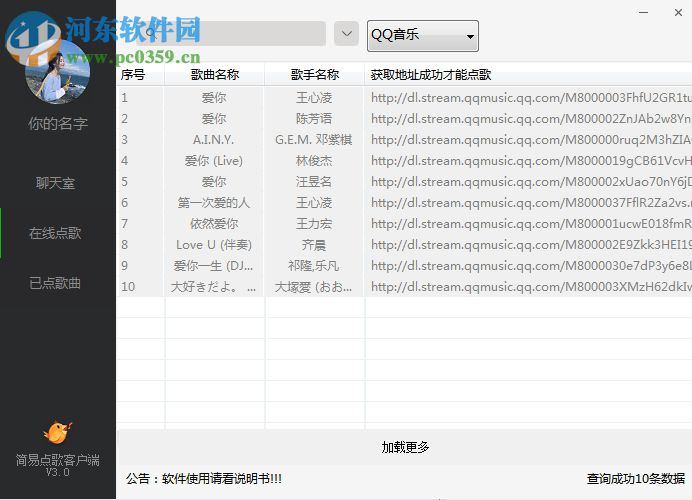Image resolution: width=692 pixels, height=500 pixels.
Task: Click singer G.E.M. 邓紫棋
Action: tap(314, 140)
